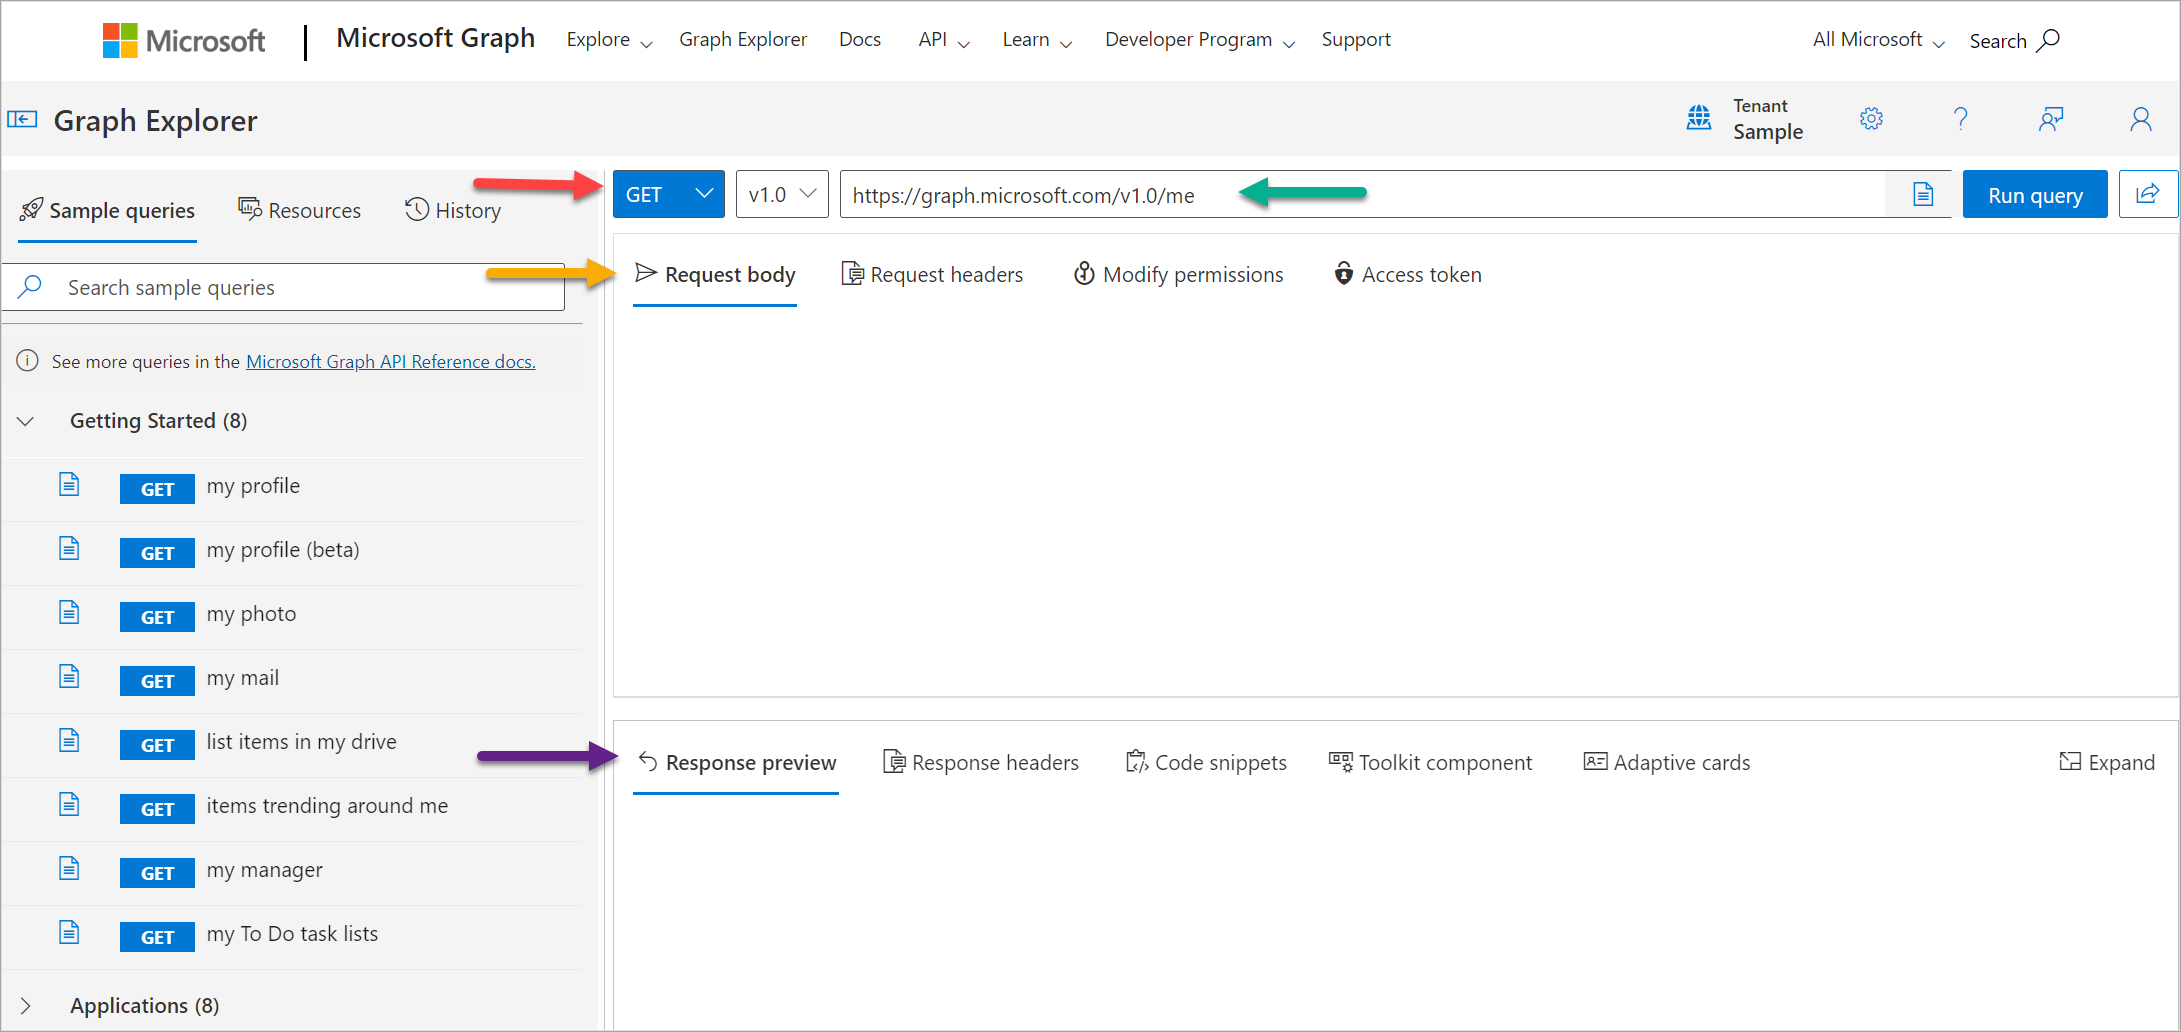Image resolution: width=2181 pixels, height=1032 pixels.
Task: Open the Modify permissions tab
Action: [1178, 274]
